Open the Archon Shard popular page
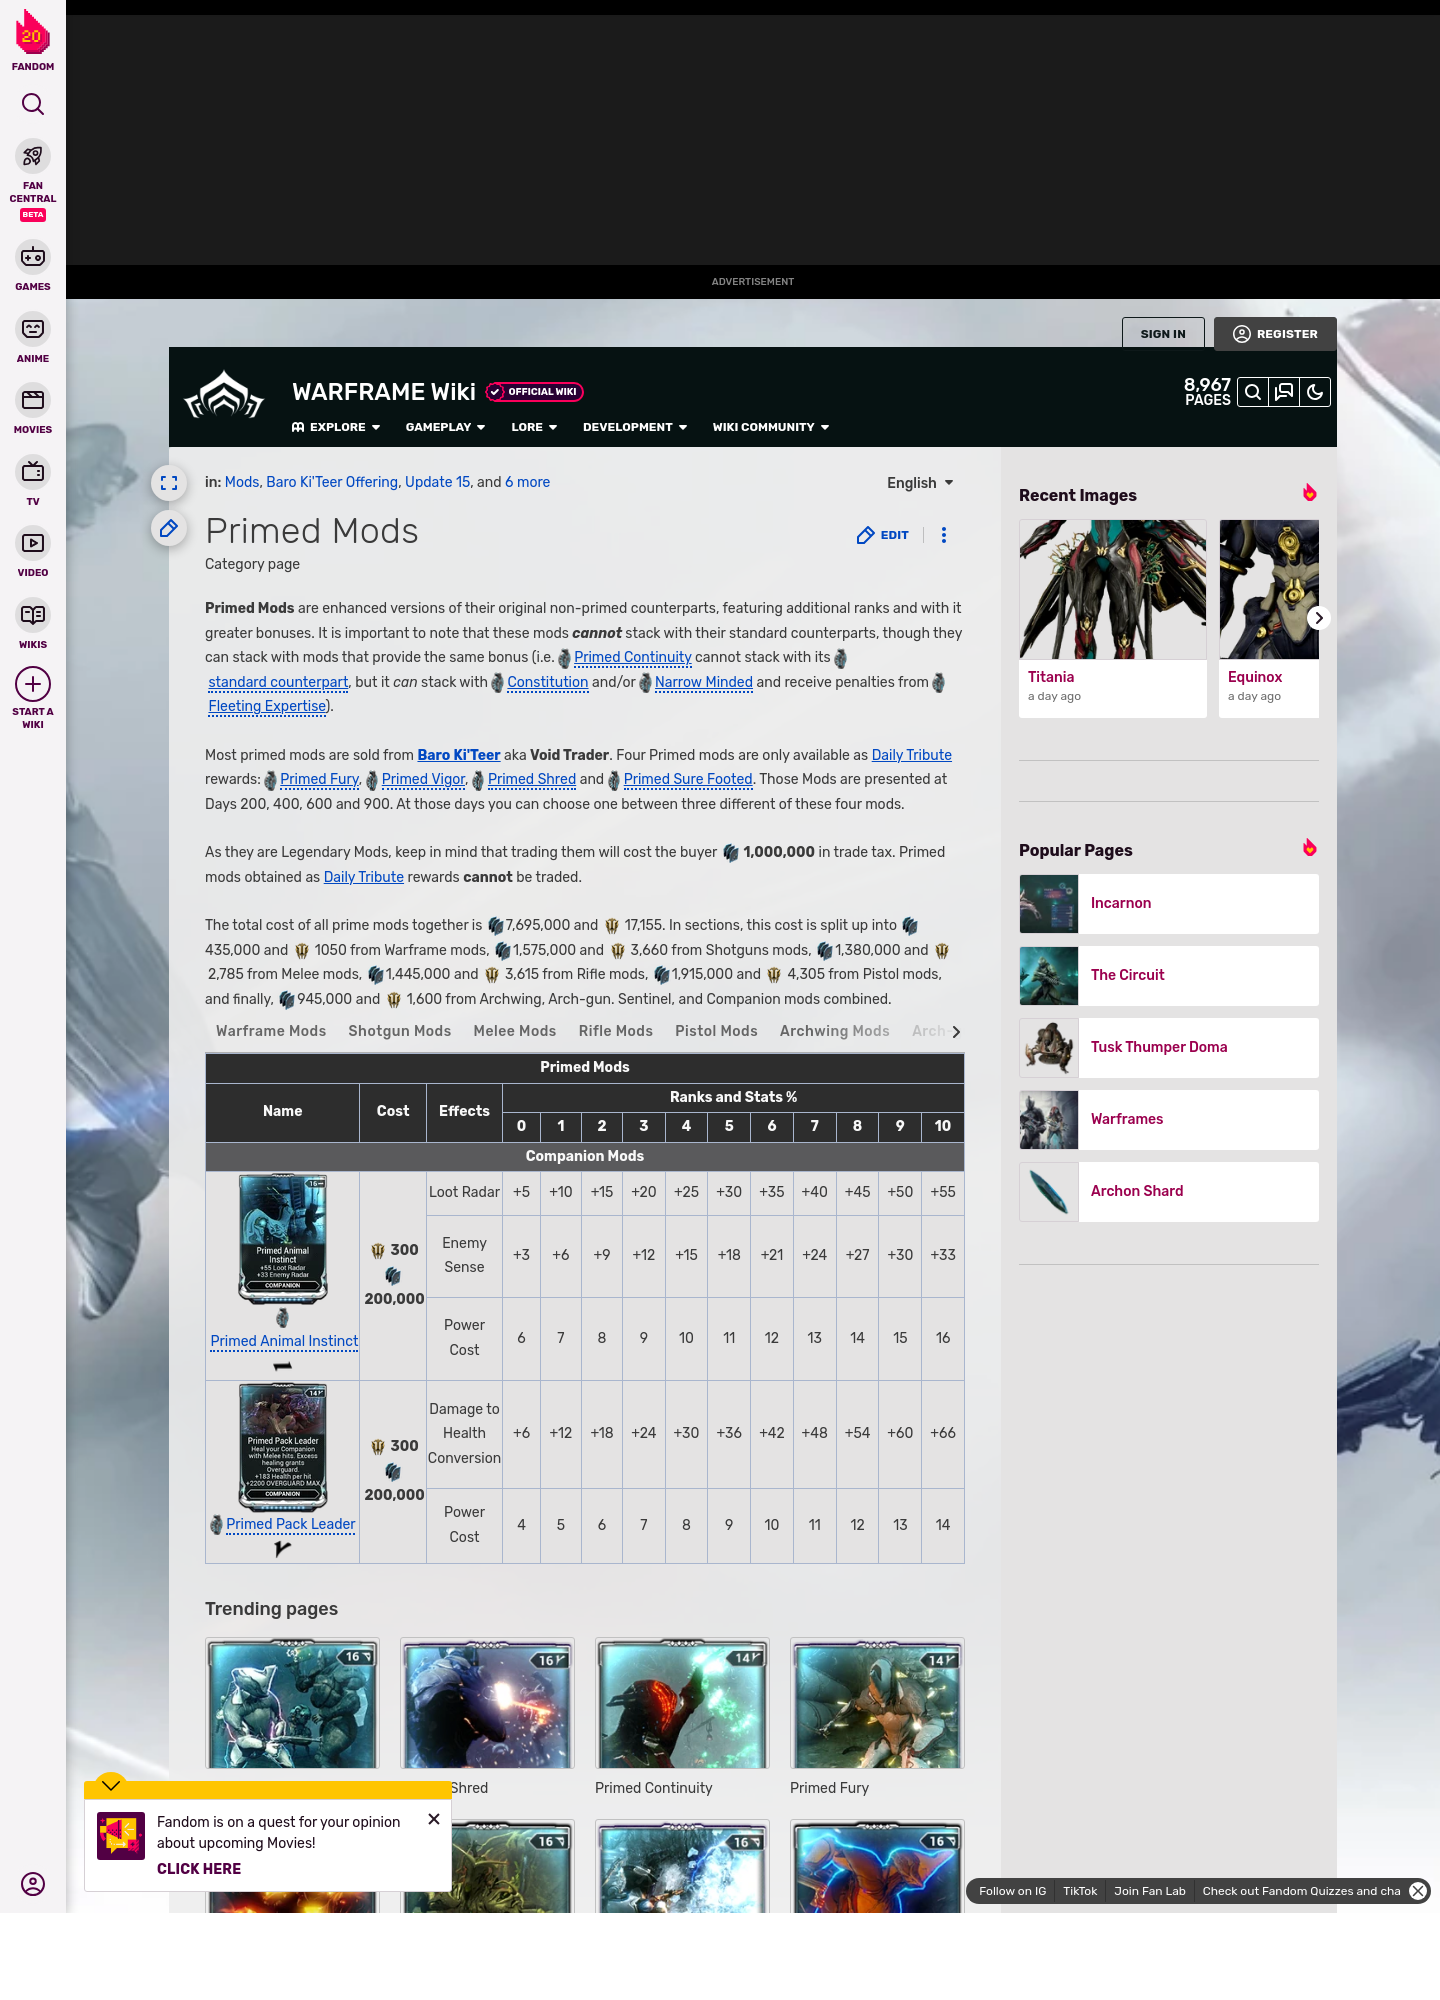Image resolution: width=1440 pixels, height=2000 pixels. 1169,1192
